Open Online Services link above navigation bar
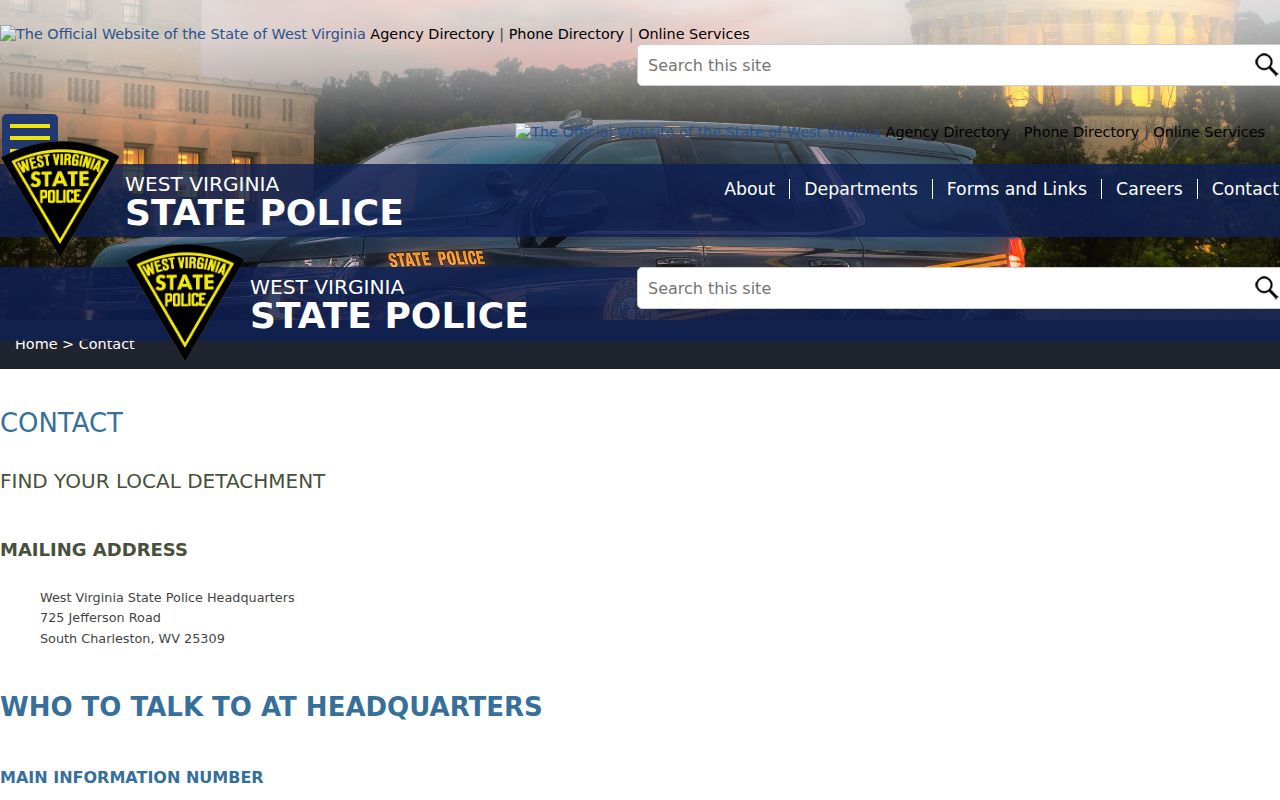Image resolution: width=1280 pixels, height=800 pixels. click(x=1209, y=132)
